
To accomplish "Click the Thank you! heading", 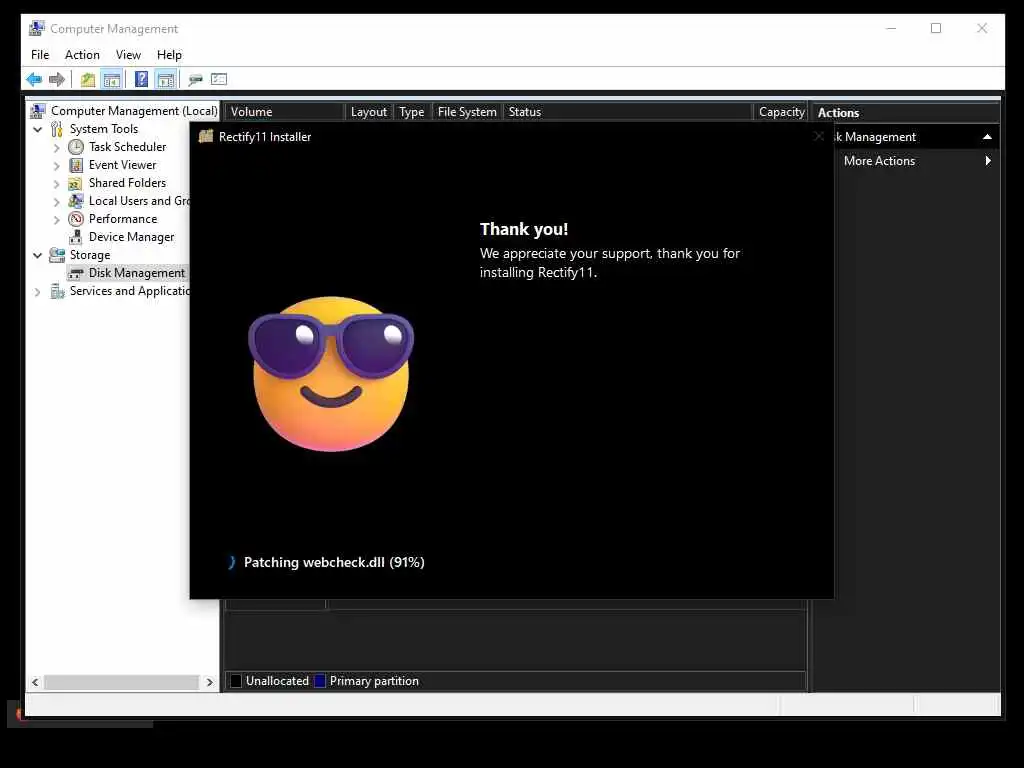I will (524, 229).
